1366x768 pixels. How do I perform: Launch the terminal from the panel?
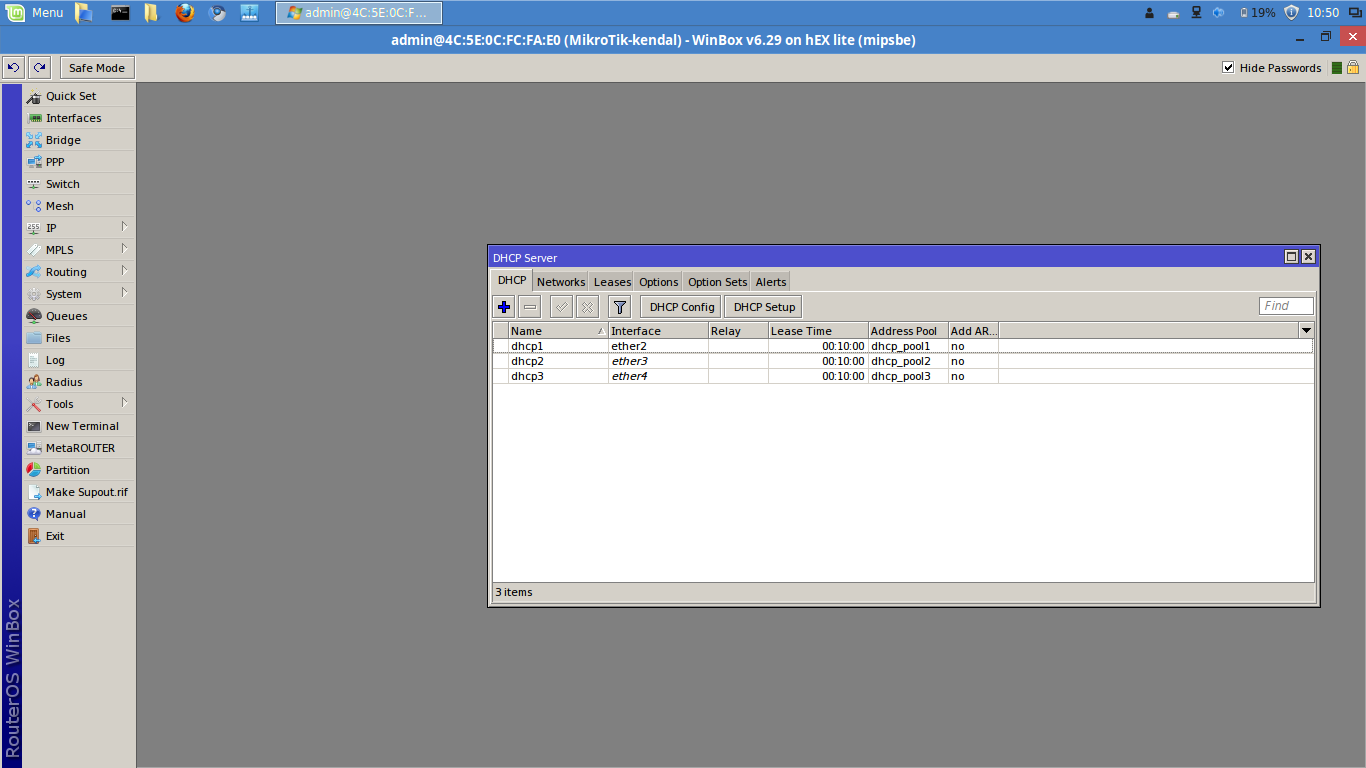pyautogui.click(x=119, y=13)
